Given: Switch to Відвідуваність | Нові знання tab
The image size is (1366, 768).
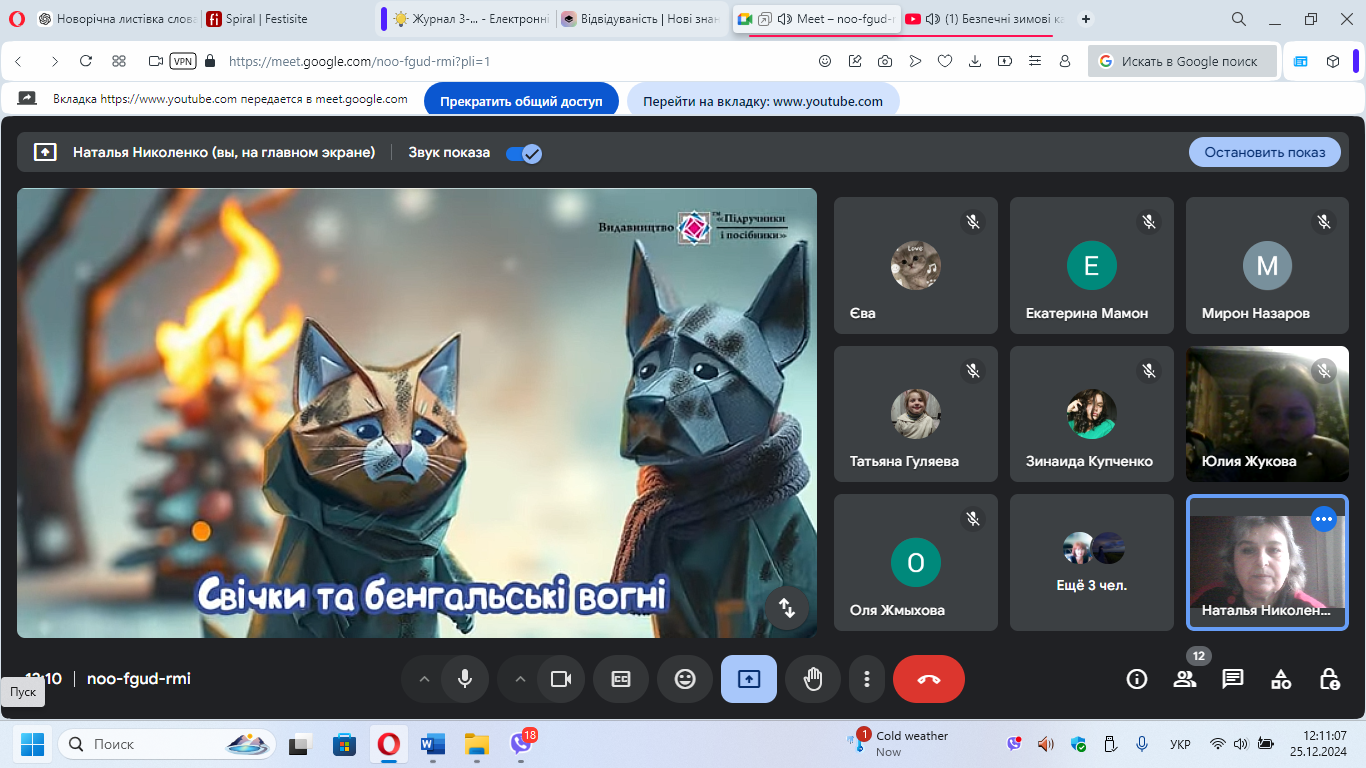Looking at the screenshot, I should coord(642,19).
